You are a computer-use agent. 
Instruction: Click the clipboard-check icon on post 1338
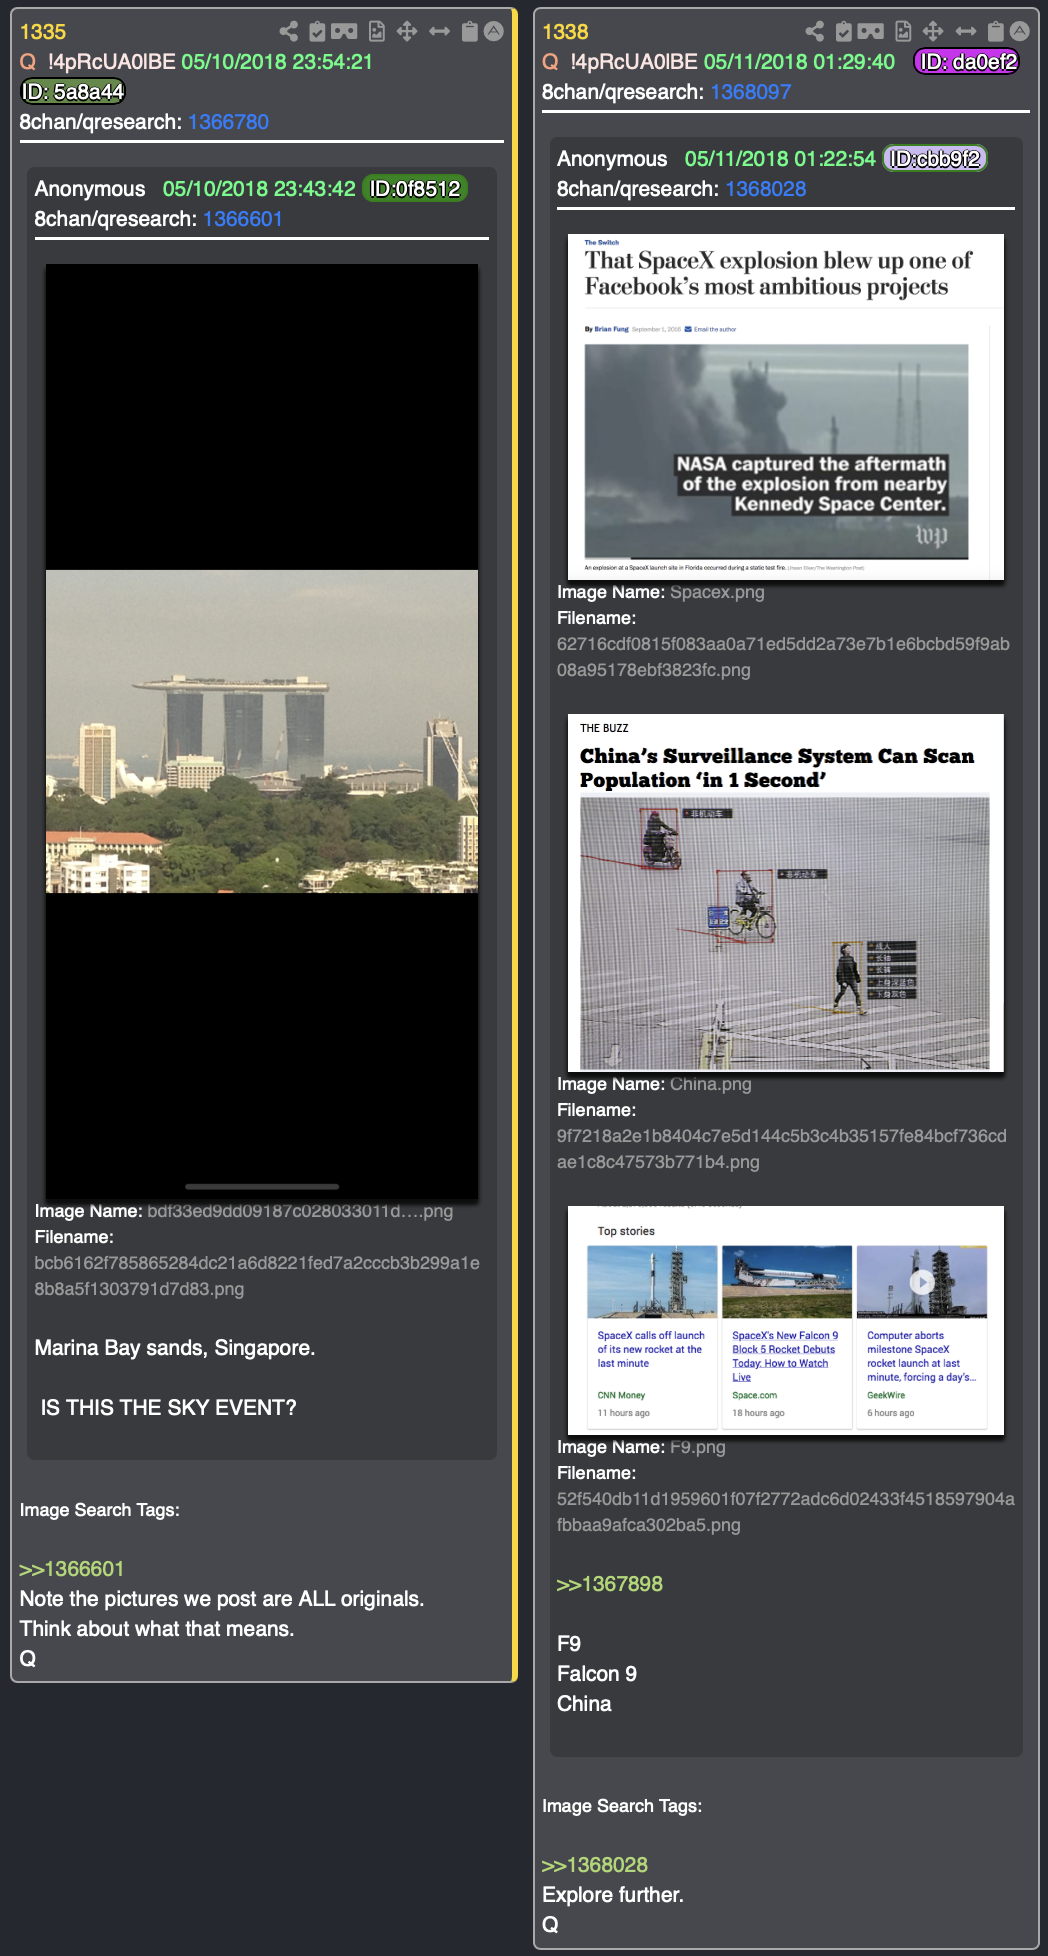(843, 32)
